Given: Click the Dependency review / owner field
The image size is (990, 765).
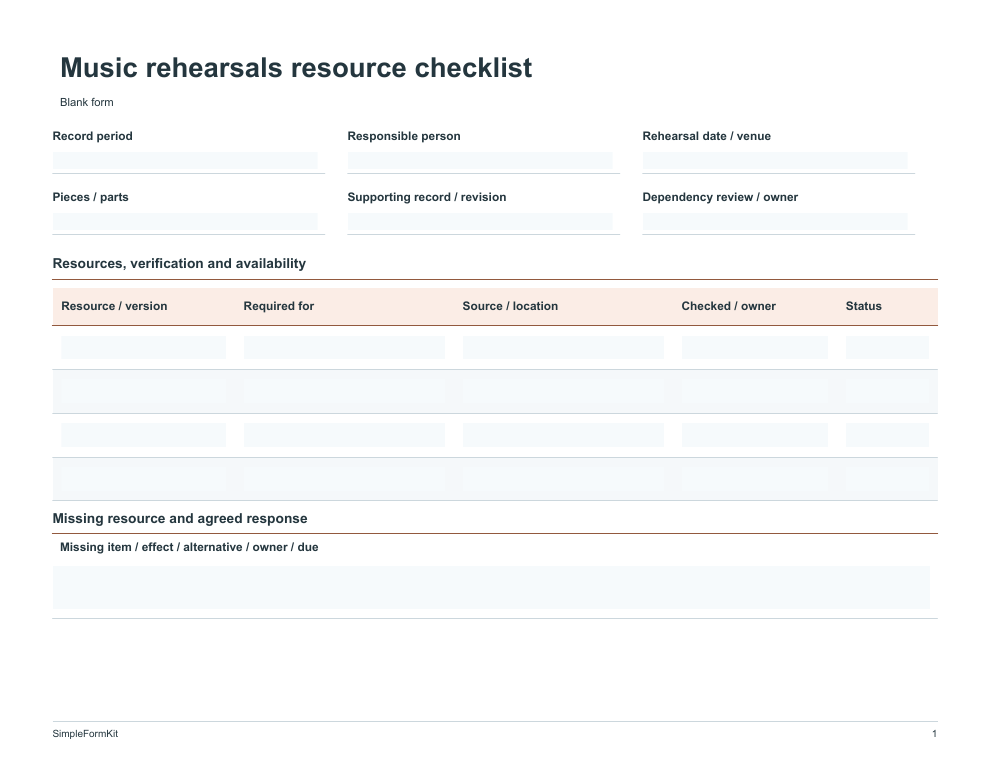Looking at the screenshot, I should click(775, 222).
